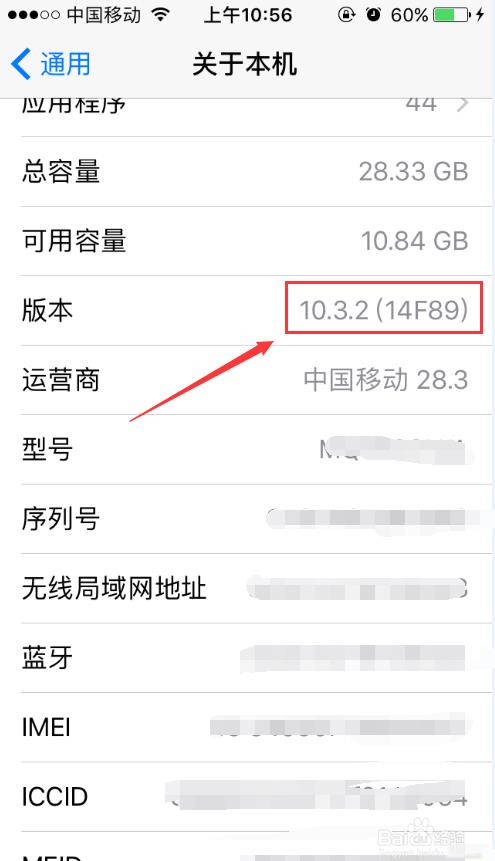Image resolution: width=495 pixels, height=861 pixels.
Task: Tap the 版本 10.3.2 (14F89) value
Action: pos(383,310)
